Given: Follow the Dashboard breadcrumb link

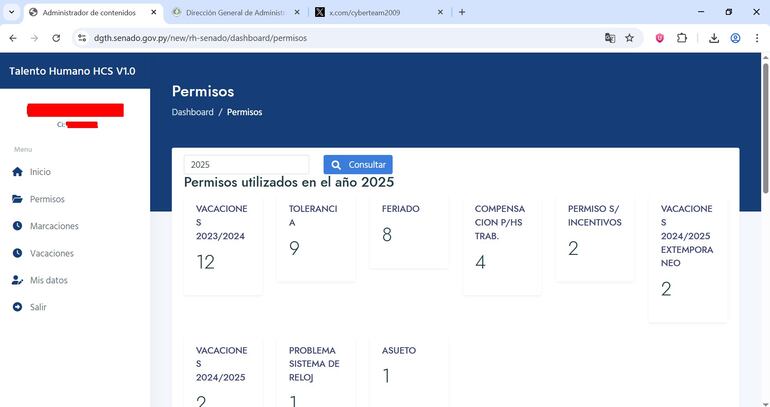Looking at the screenshot, I should click(x=192, y=112).
